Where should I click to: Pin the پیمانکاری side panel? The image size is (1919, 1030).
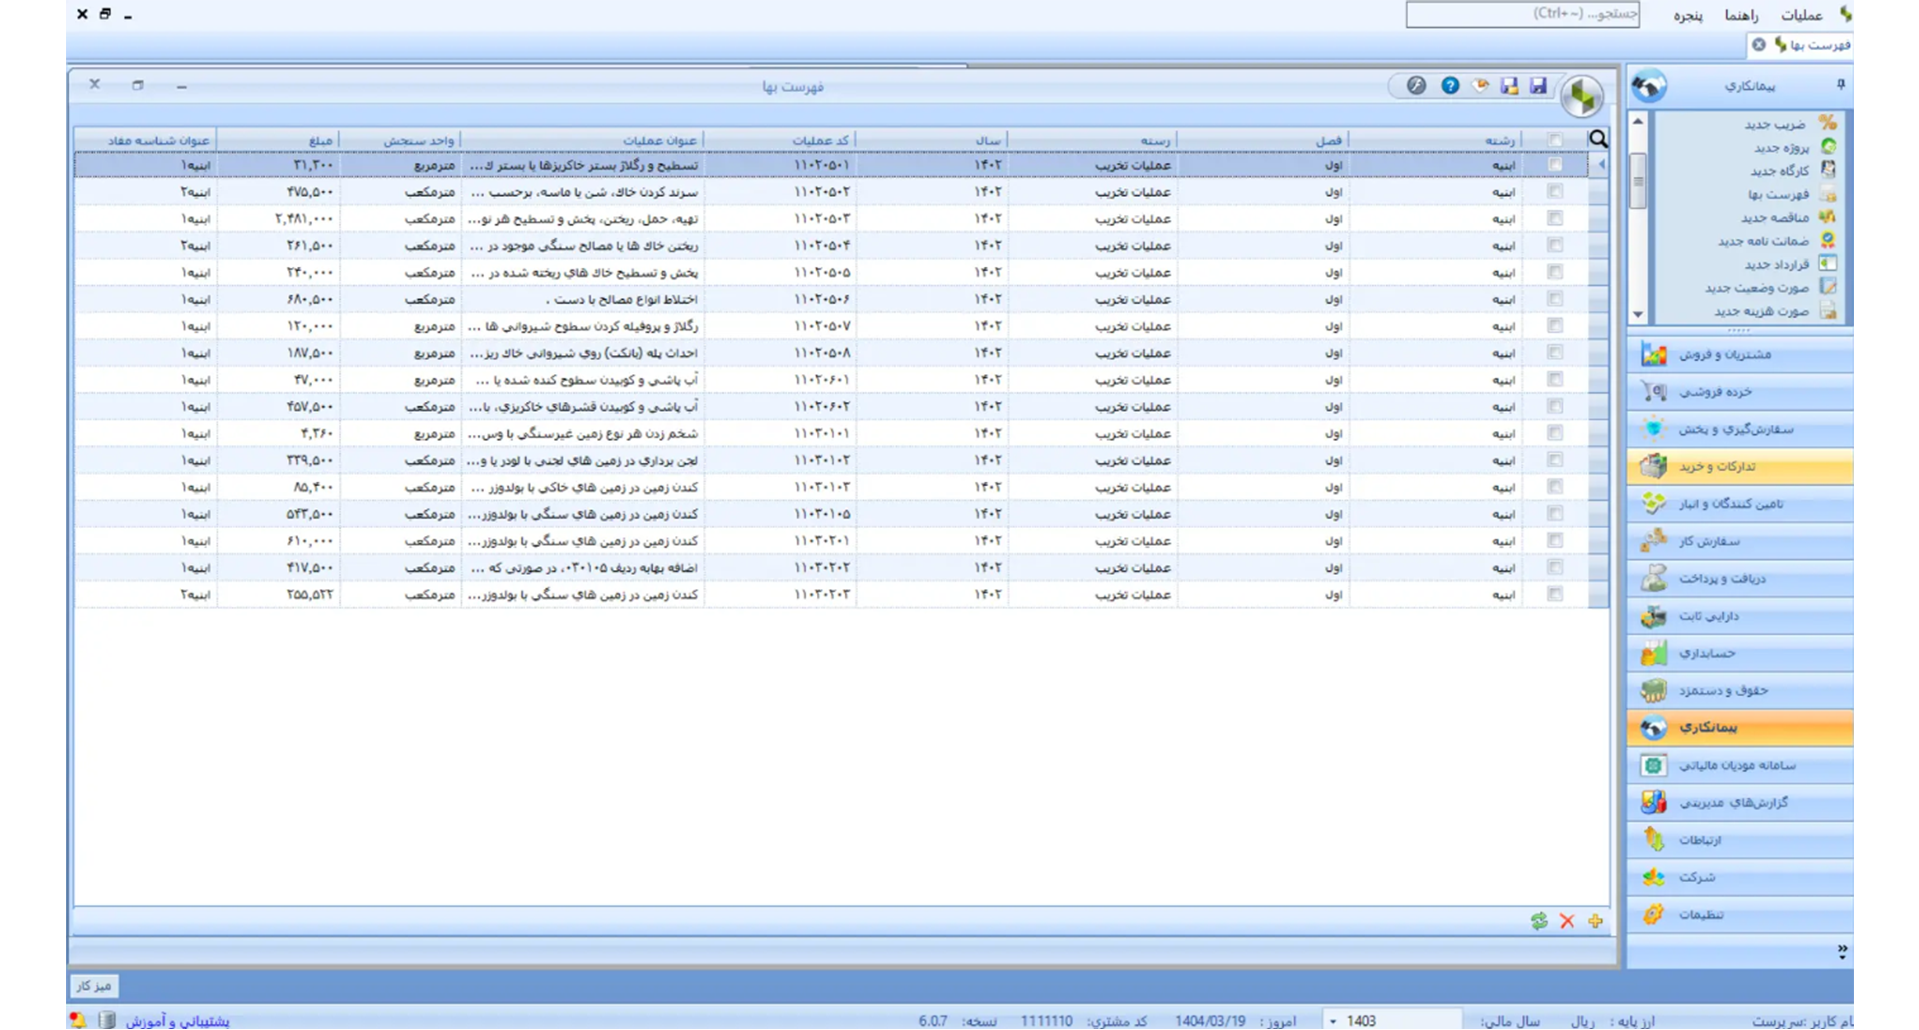(x=1840, y=85)
